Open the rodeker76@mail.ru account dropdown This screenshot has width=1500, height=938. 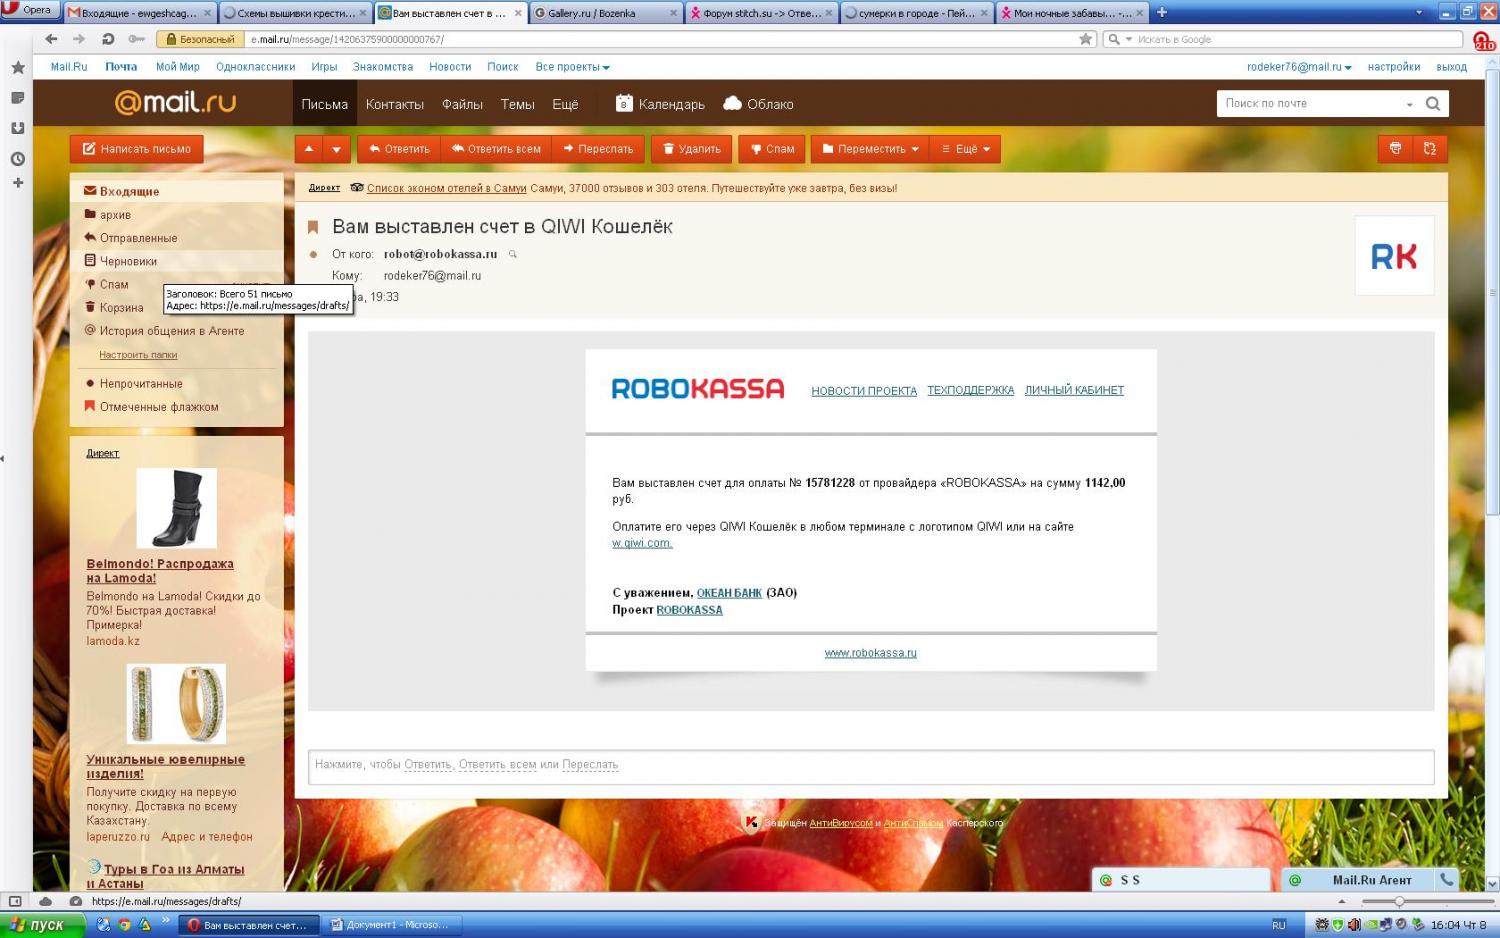coord(1298,67)
